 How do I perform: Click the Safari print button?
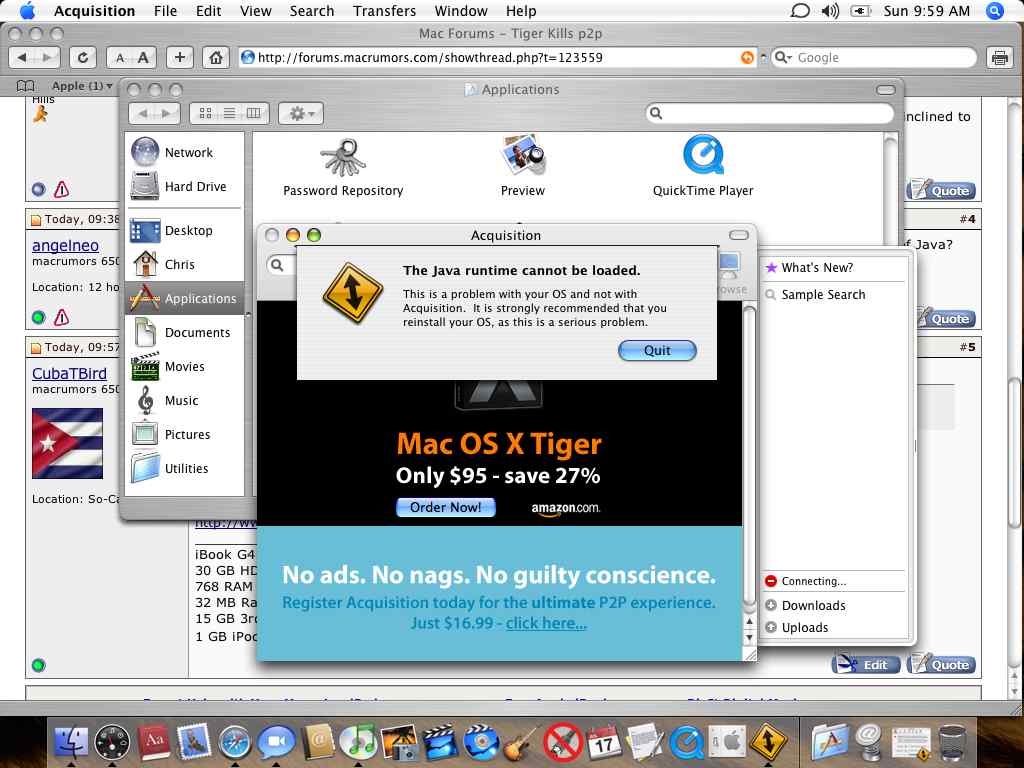pyautogui.click(x=999, y=57)
